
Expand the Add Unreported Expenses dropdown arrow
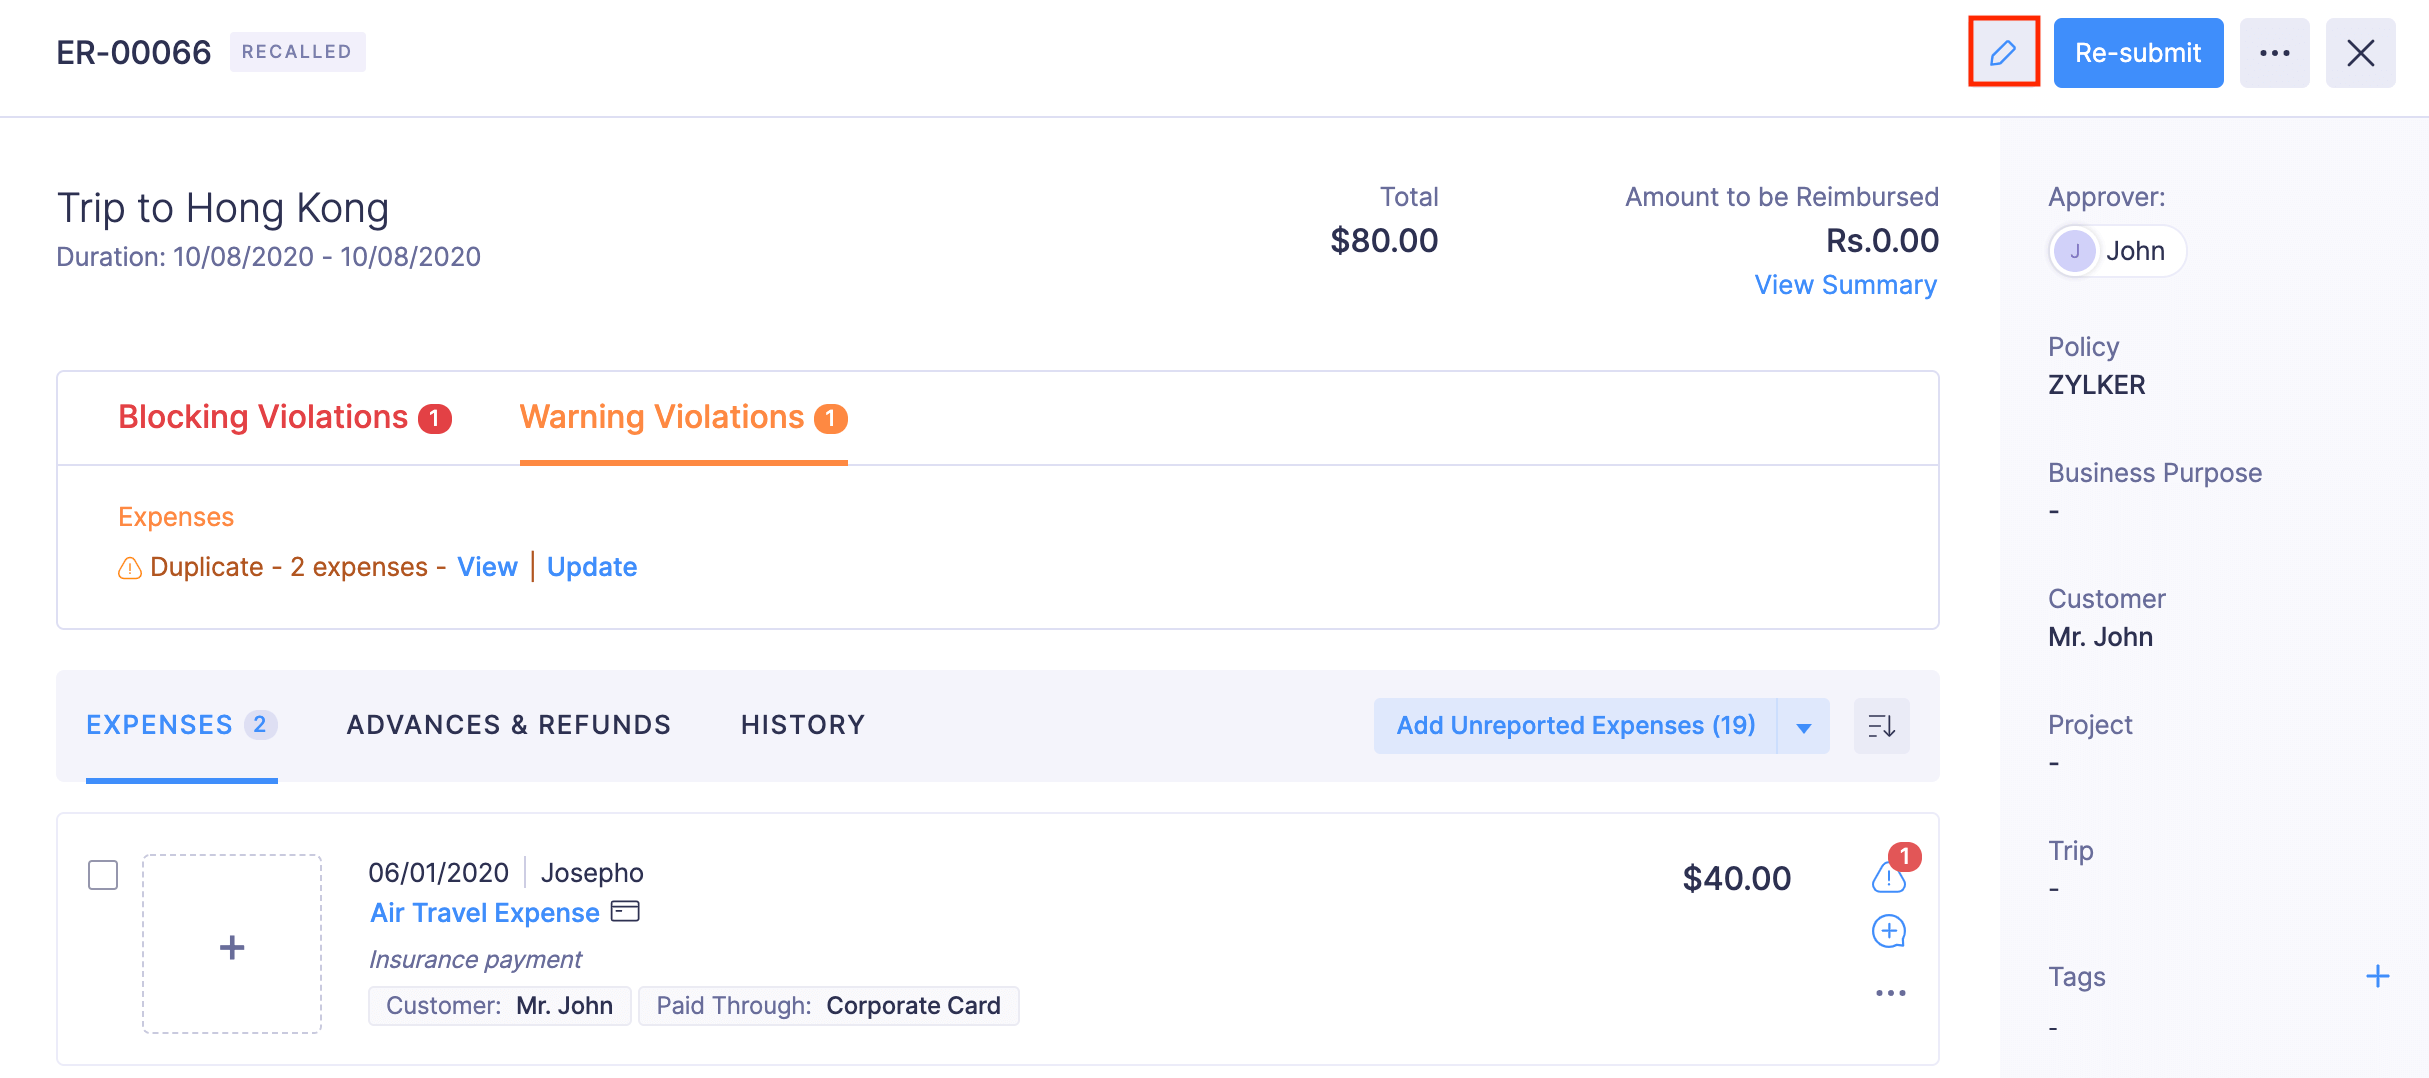[1803, 727]
